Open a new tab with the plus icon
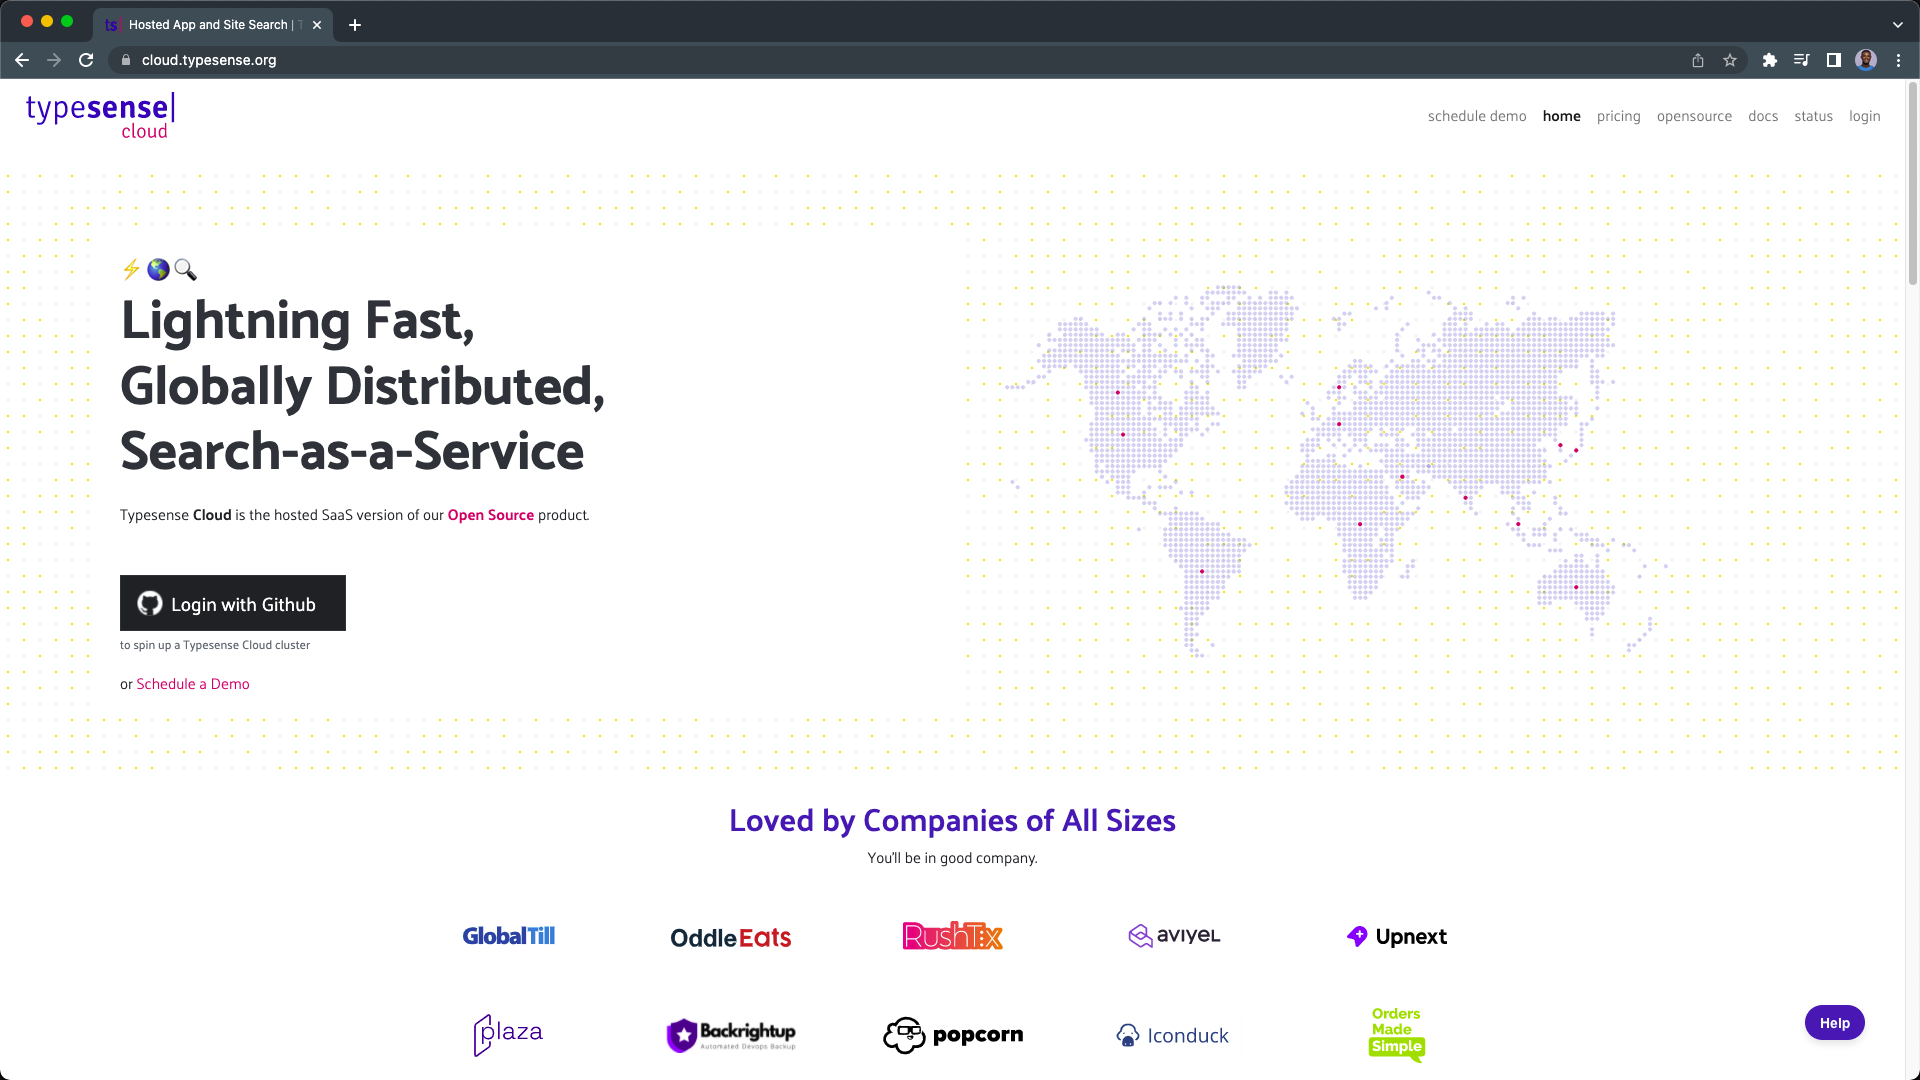 pos(355,25)
